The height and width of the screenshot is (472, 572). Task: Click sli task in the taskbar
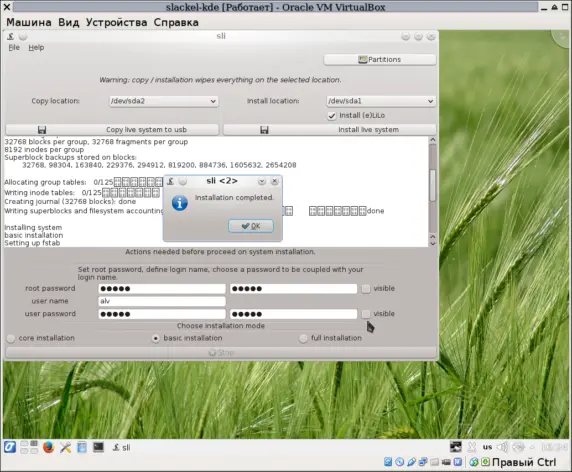click(121, 448)
